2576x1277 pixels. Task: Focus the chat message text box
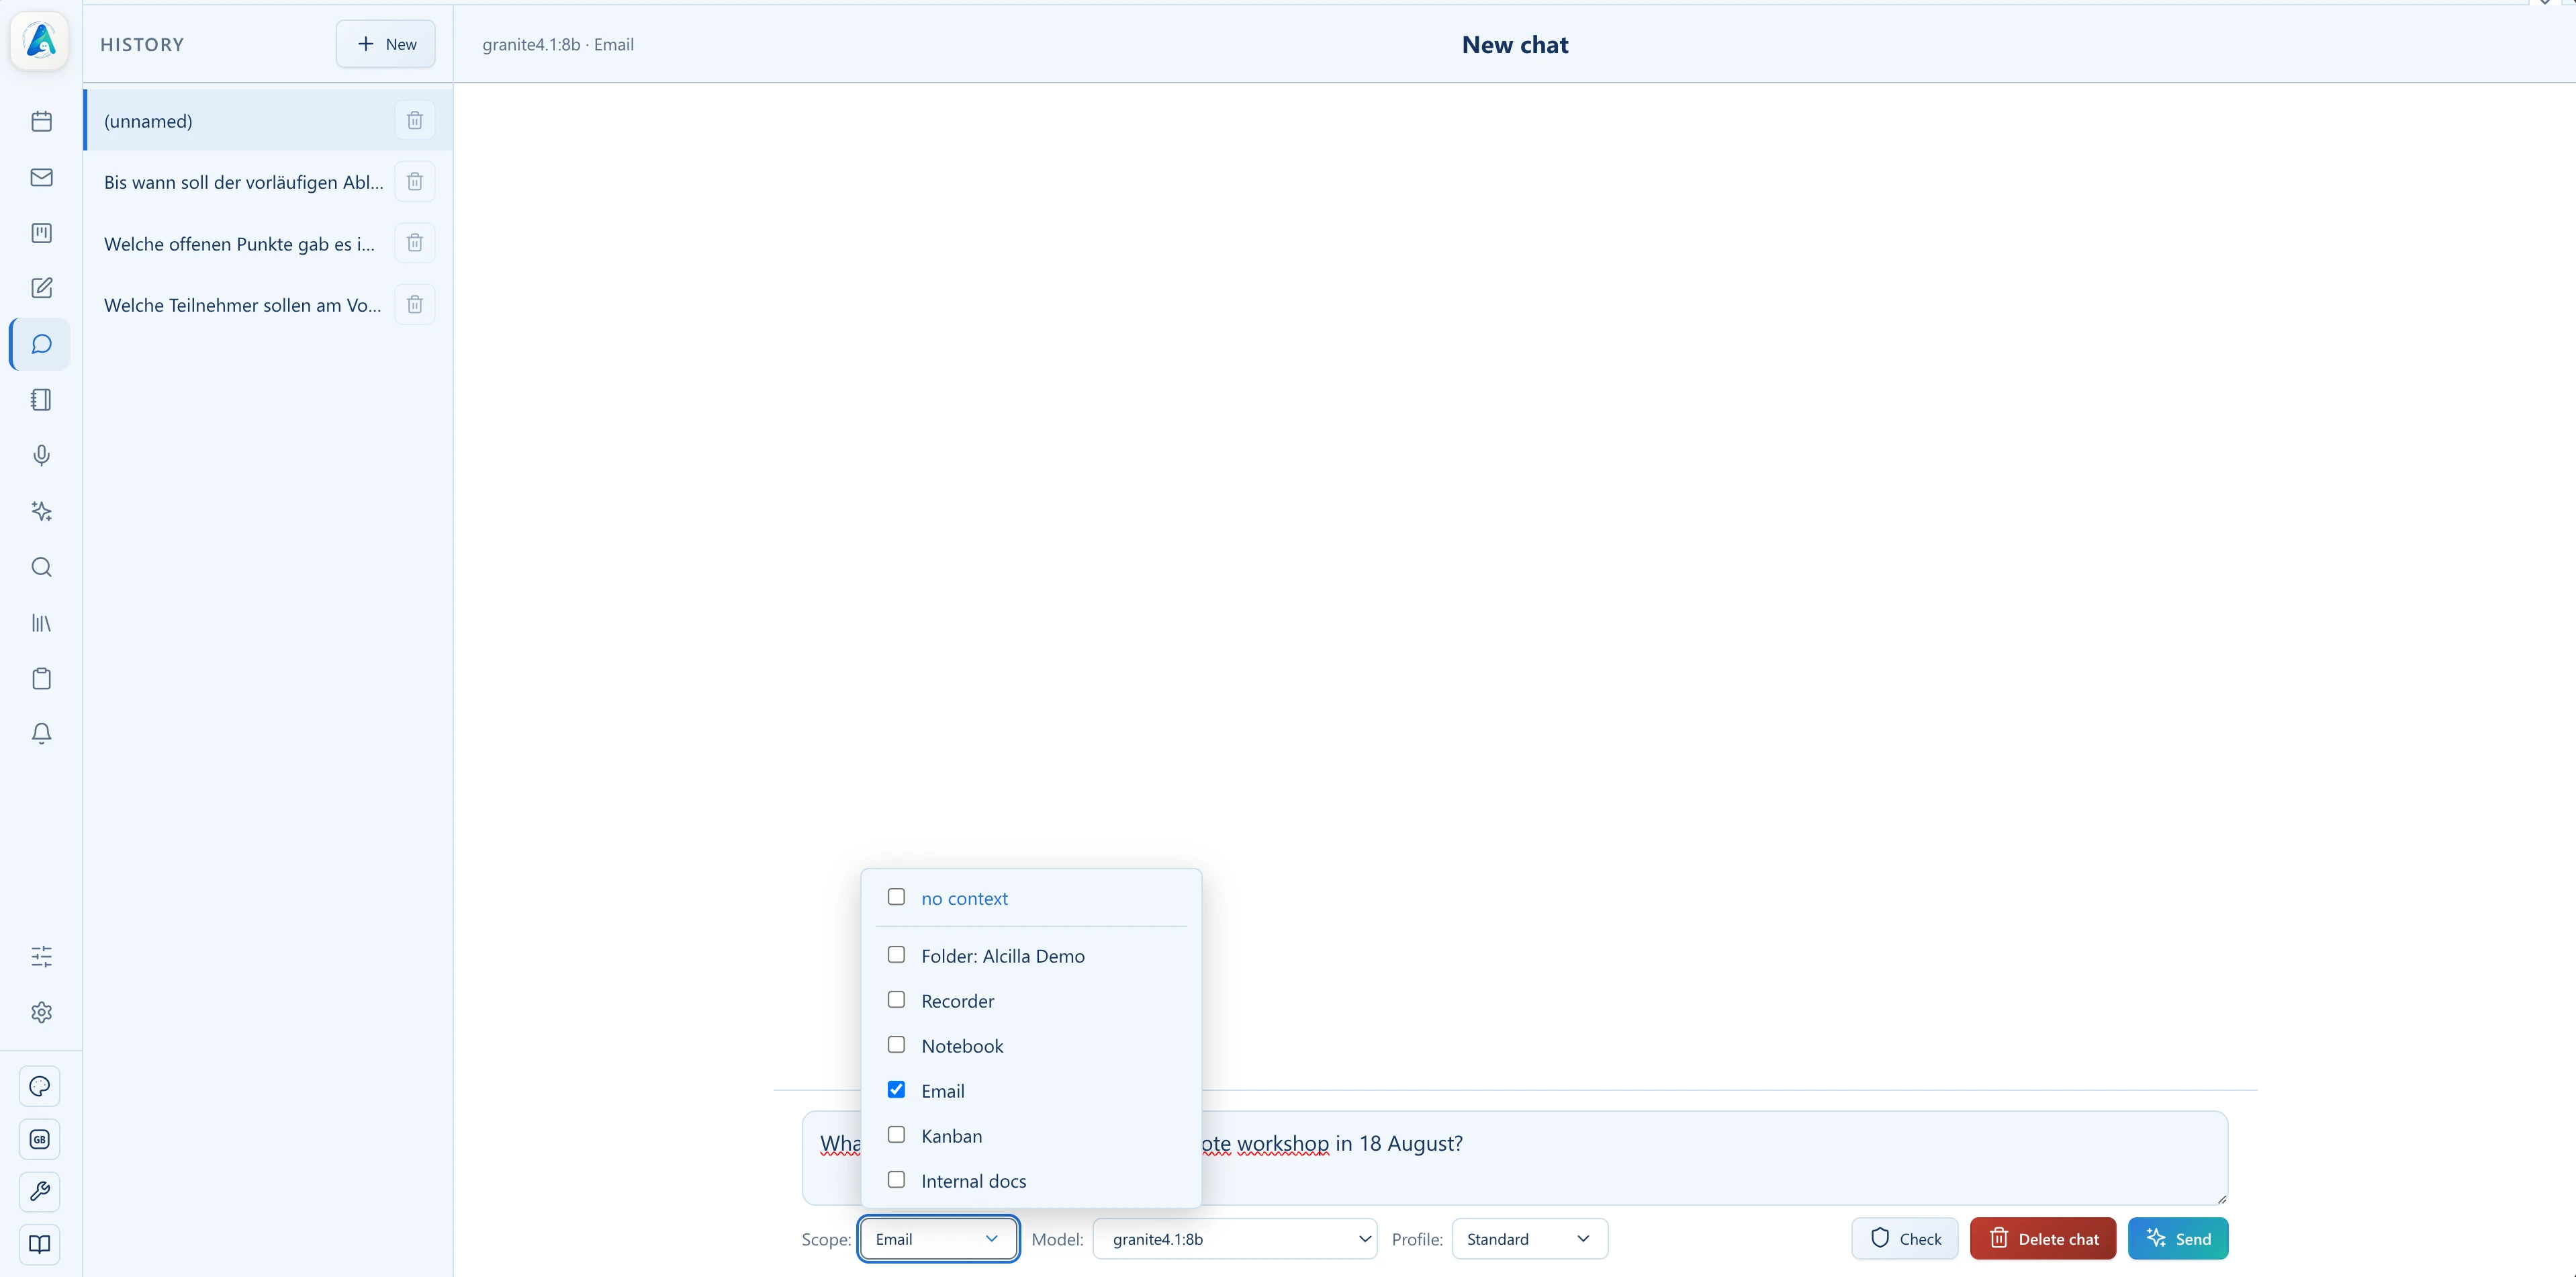(1515, 1158)
